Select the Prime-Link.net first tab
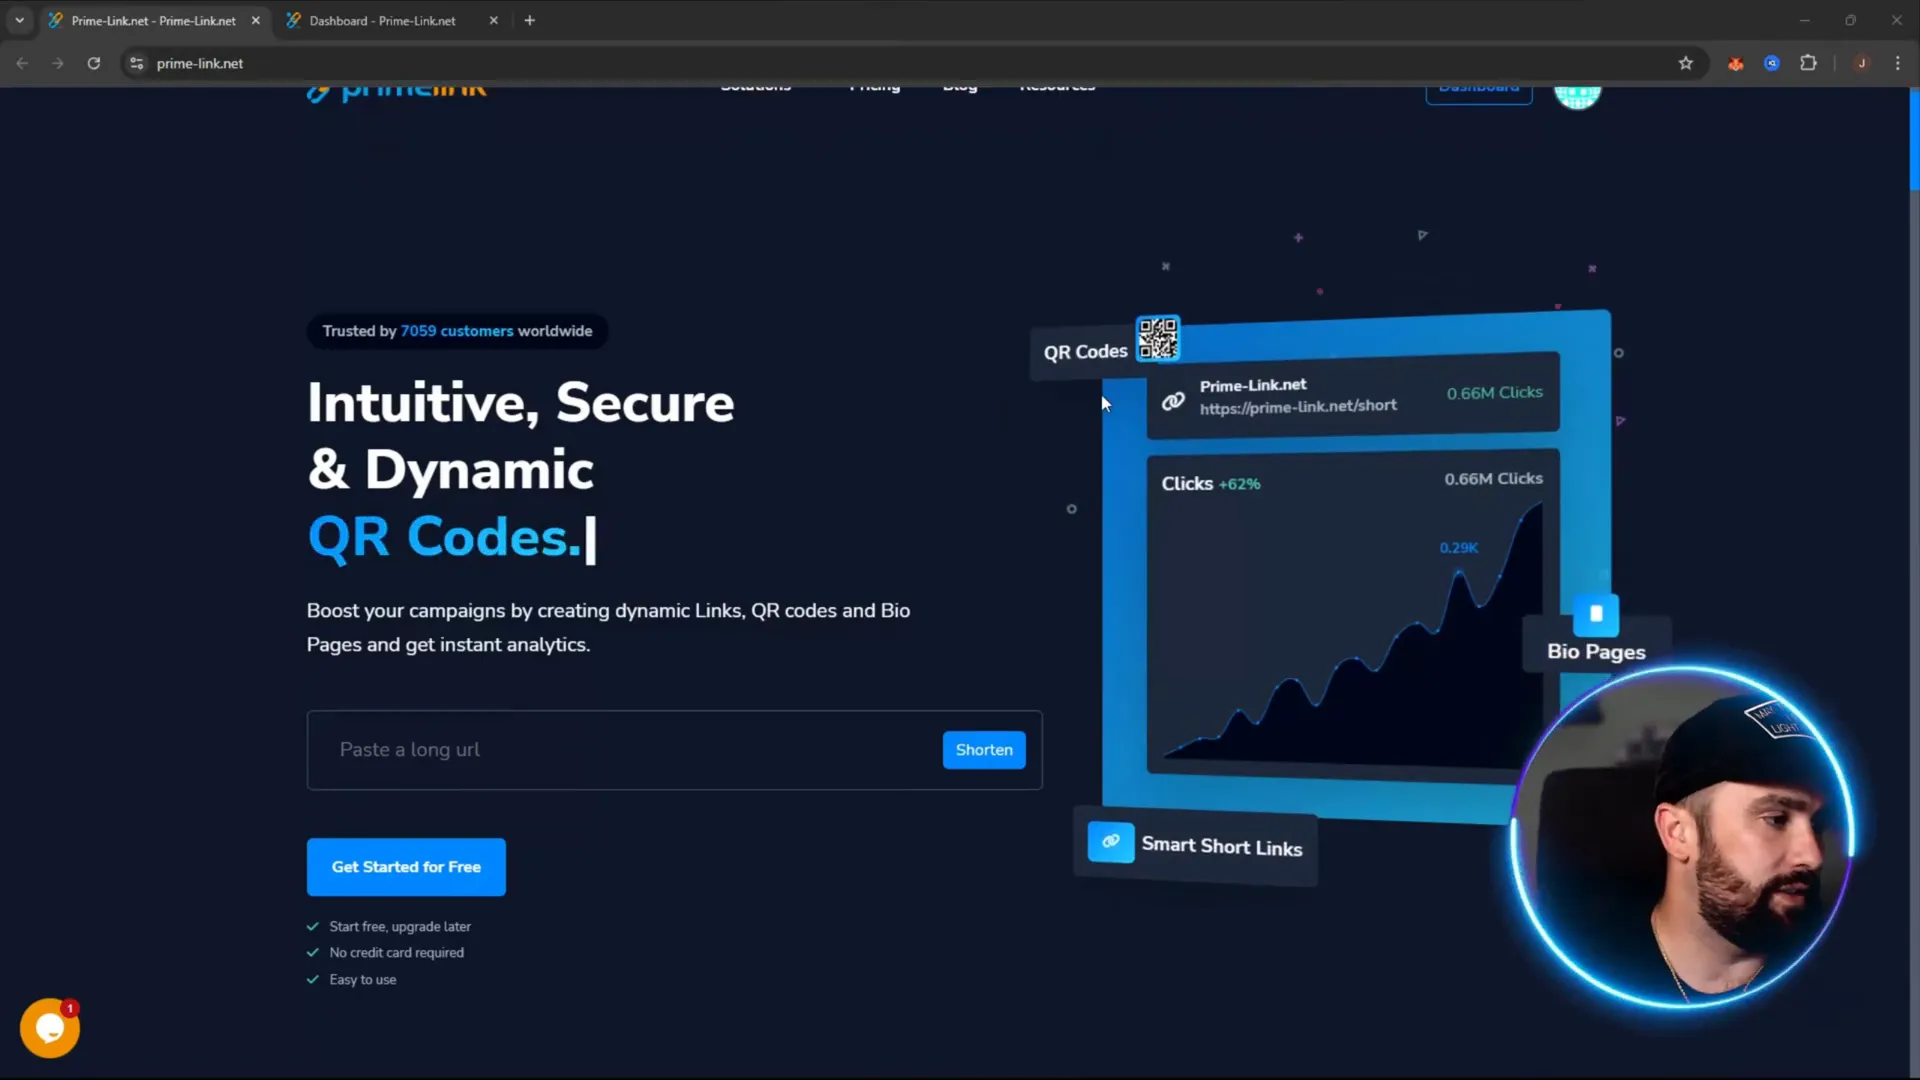This screenshot has width=1920, height=1080. (x=153, y=20)
